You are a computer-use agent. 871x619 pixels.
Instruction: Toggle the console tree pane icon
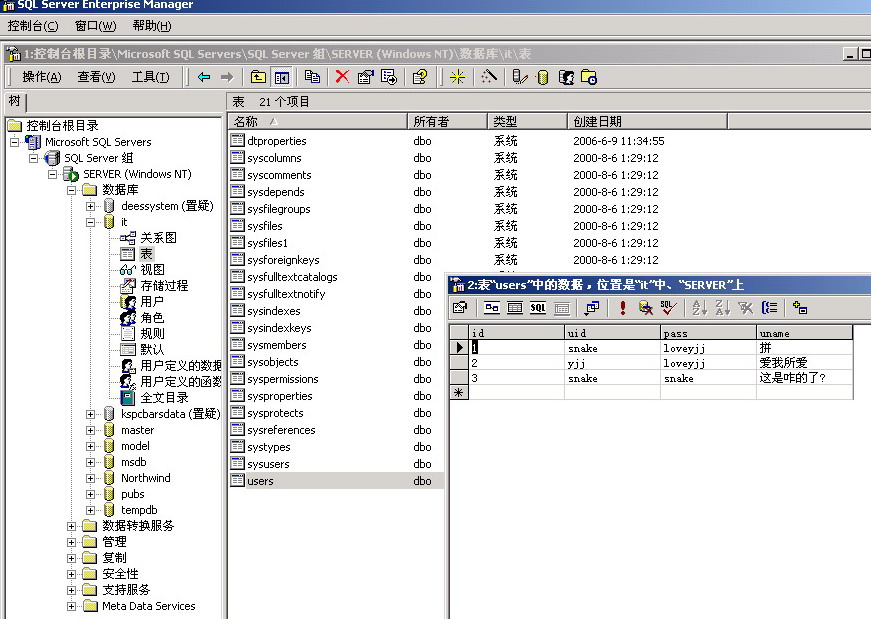pyautogui.click(x=282, y=77)
